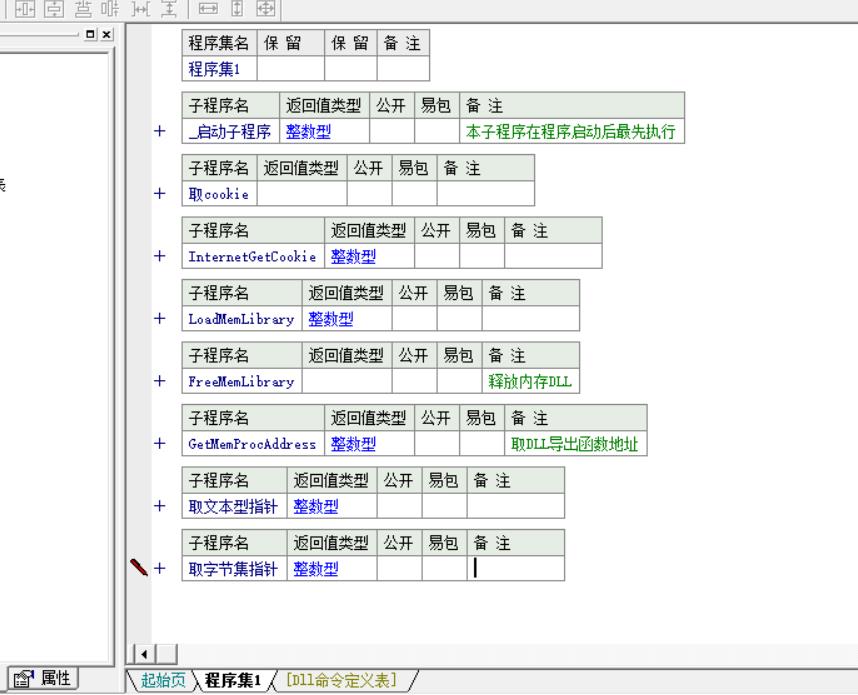Click the properties icon in the 属性 tab
This screenshot has width=858, height=695.
click(x=24, y=679)
